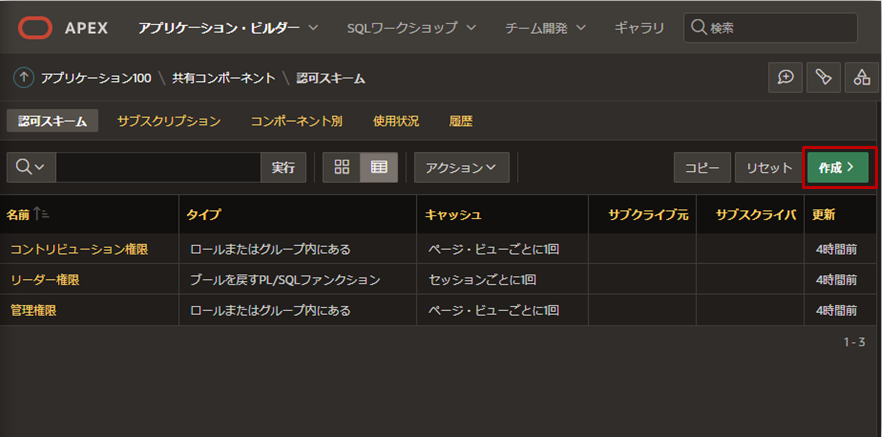This screenshot has width=882, height=437.
Task: Switch to report table view
Action: (x=379, y=168)
